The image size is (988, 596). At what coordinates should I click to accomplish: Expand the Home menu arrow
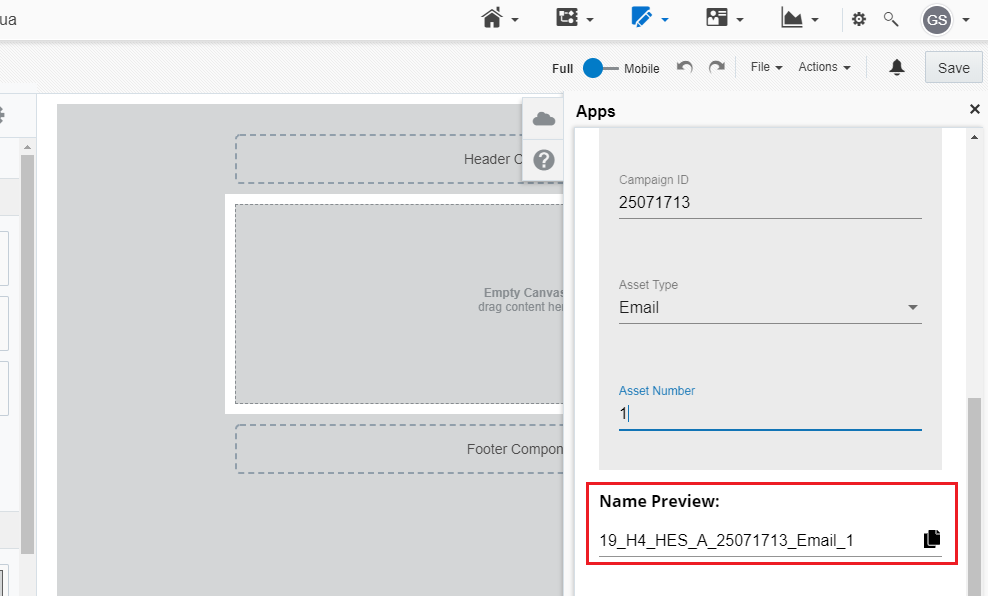[515, 20]
